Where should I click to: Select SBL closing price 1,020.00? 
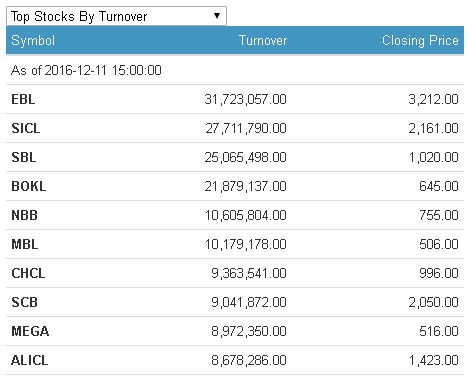(434, 157)
